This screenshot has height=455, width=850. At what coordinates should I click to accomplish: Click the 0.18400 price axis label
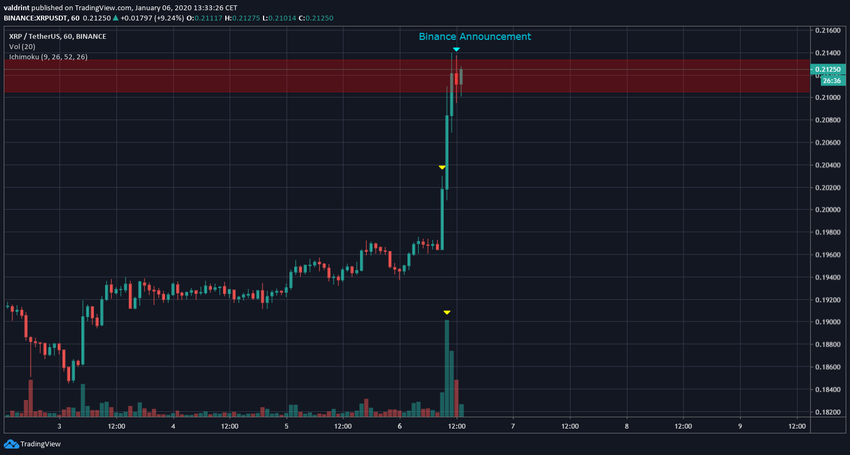click(828, 390)
